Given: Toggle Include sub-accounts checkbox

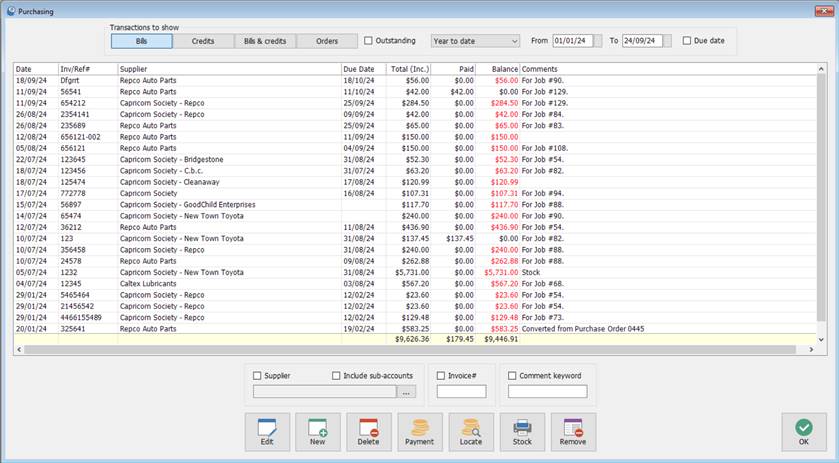Looking at the screenshot, I should pyautogui.click(x=336, y=376).
